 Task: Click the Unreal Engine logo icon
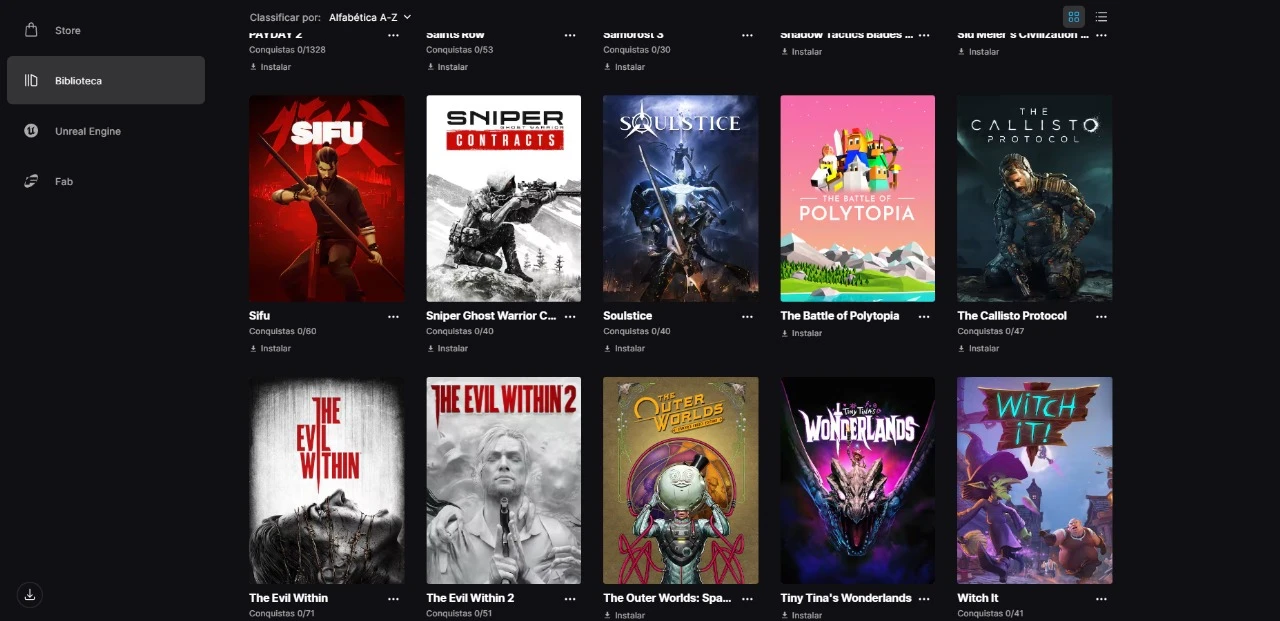tap(31, 131)
